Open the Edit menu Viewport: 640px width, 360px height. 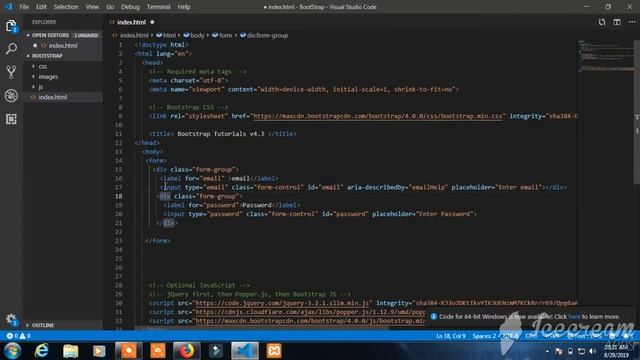coord(41,7)
